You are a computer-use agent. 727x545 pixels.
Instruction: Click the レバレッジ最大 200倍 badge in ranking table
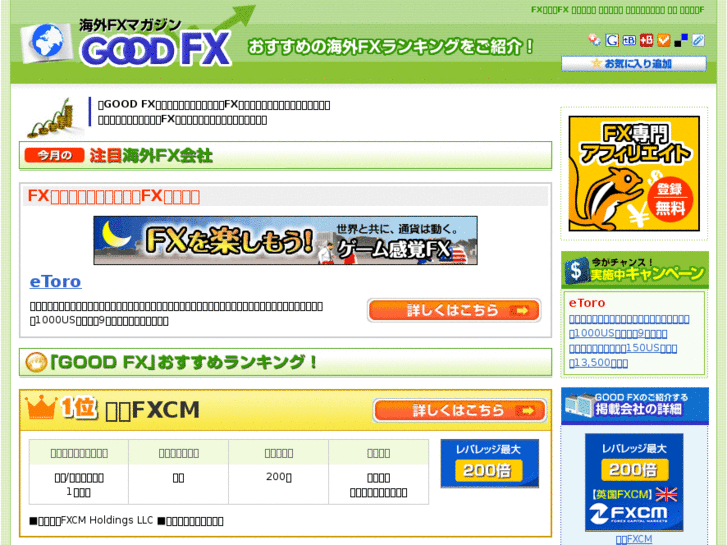coord(490,463)
